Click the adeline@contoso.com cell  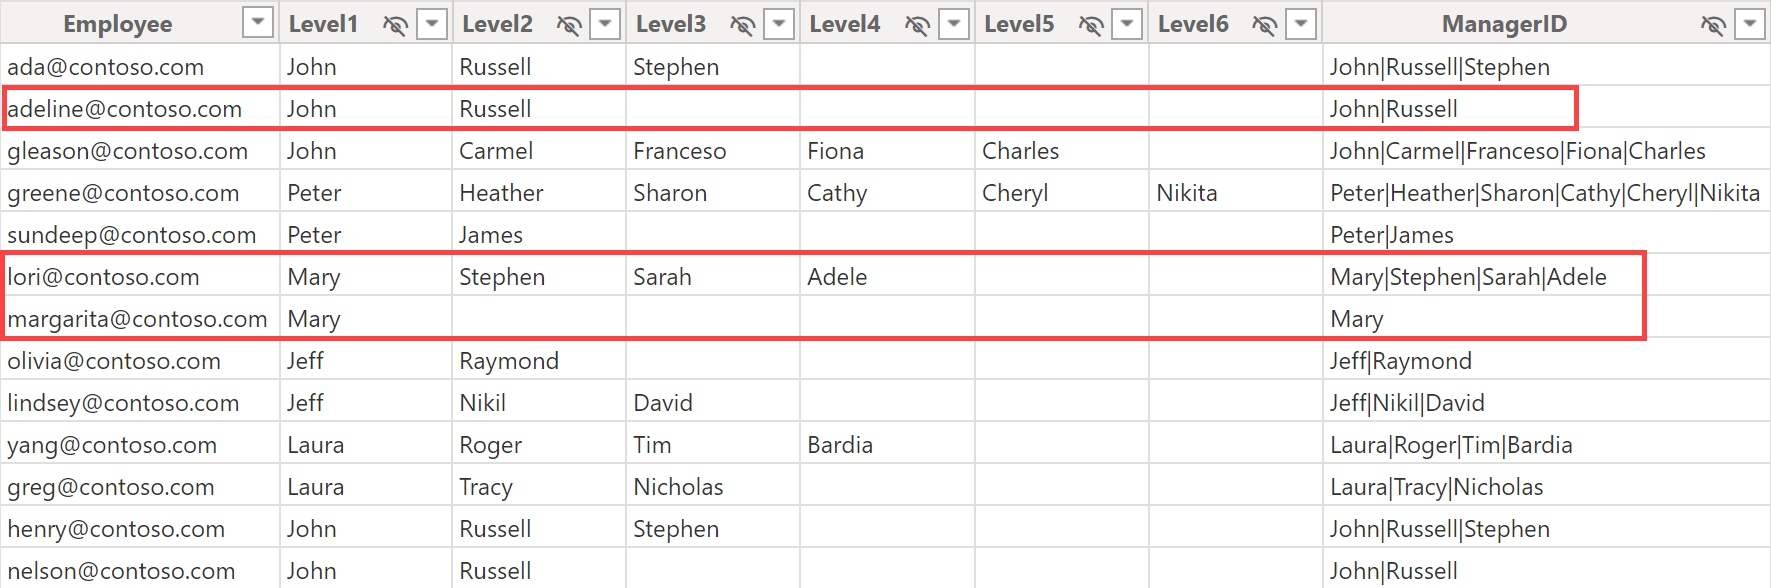click(x=125, y=109)
